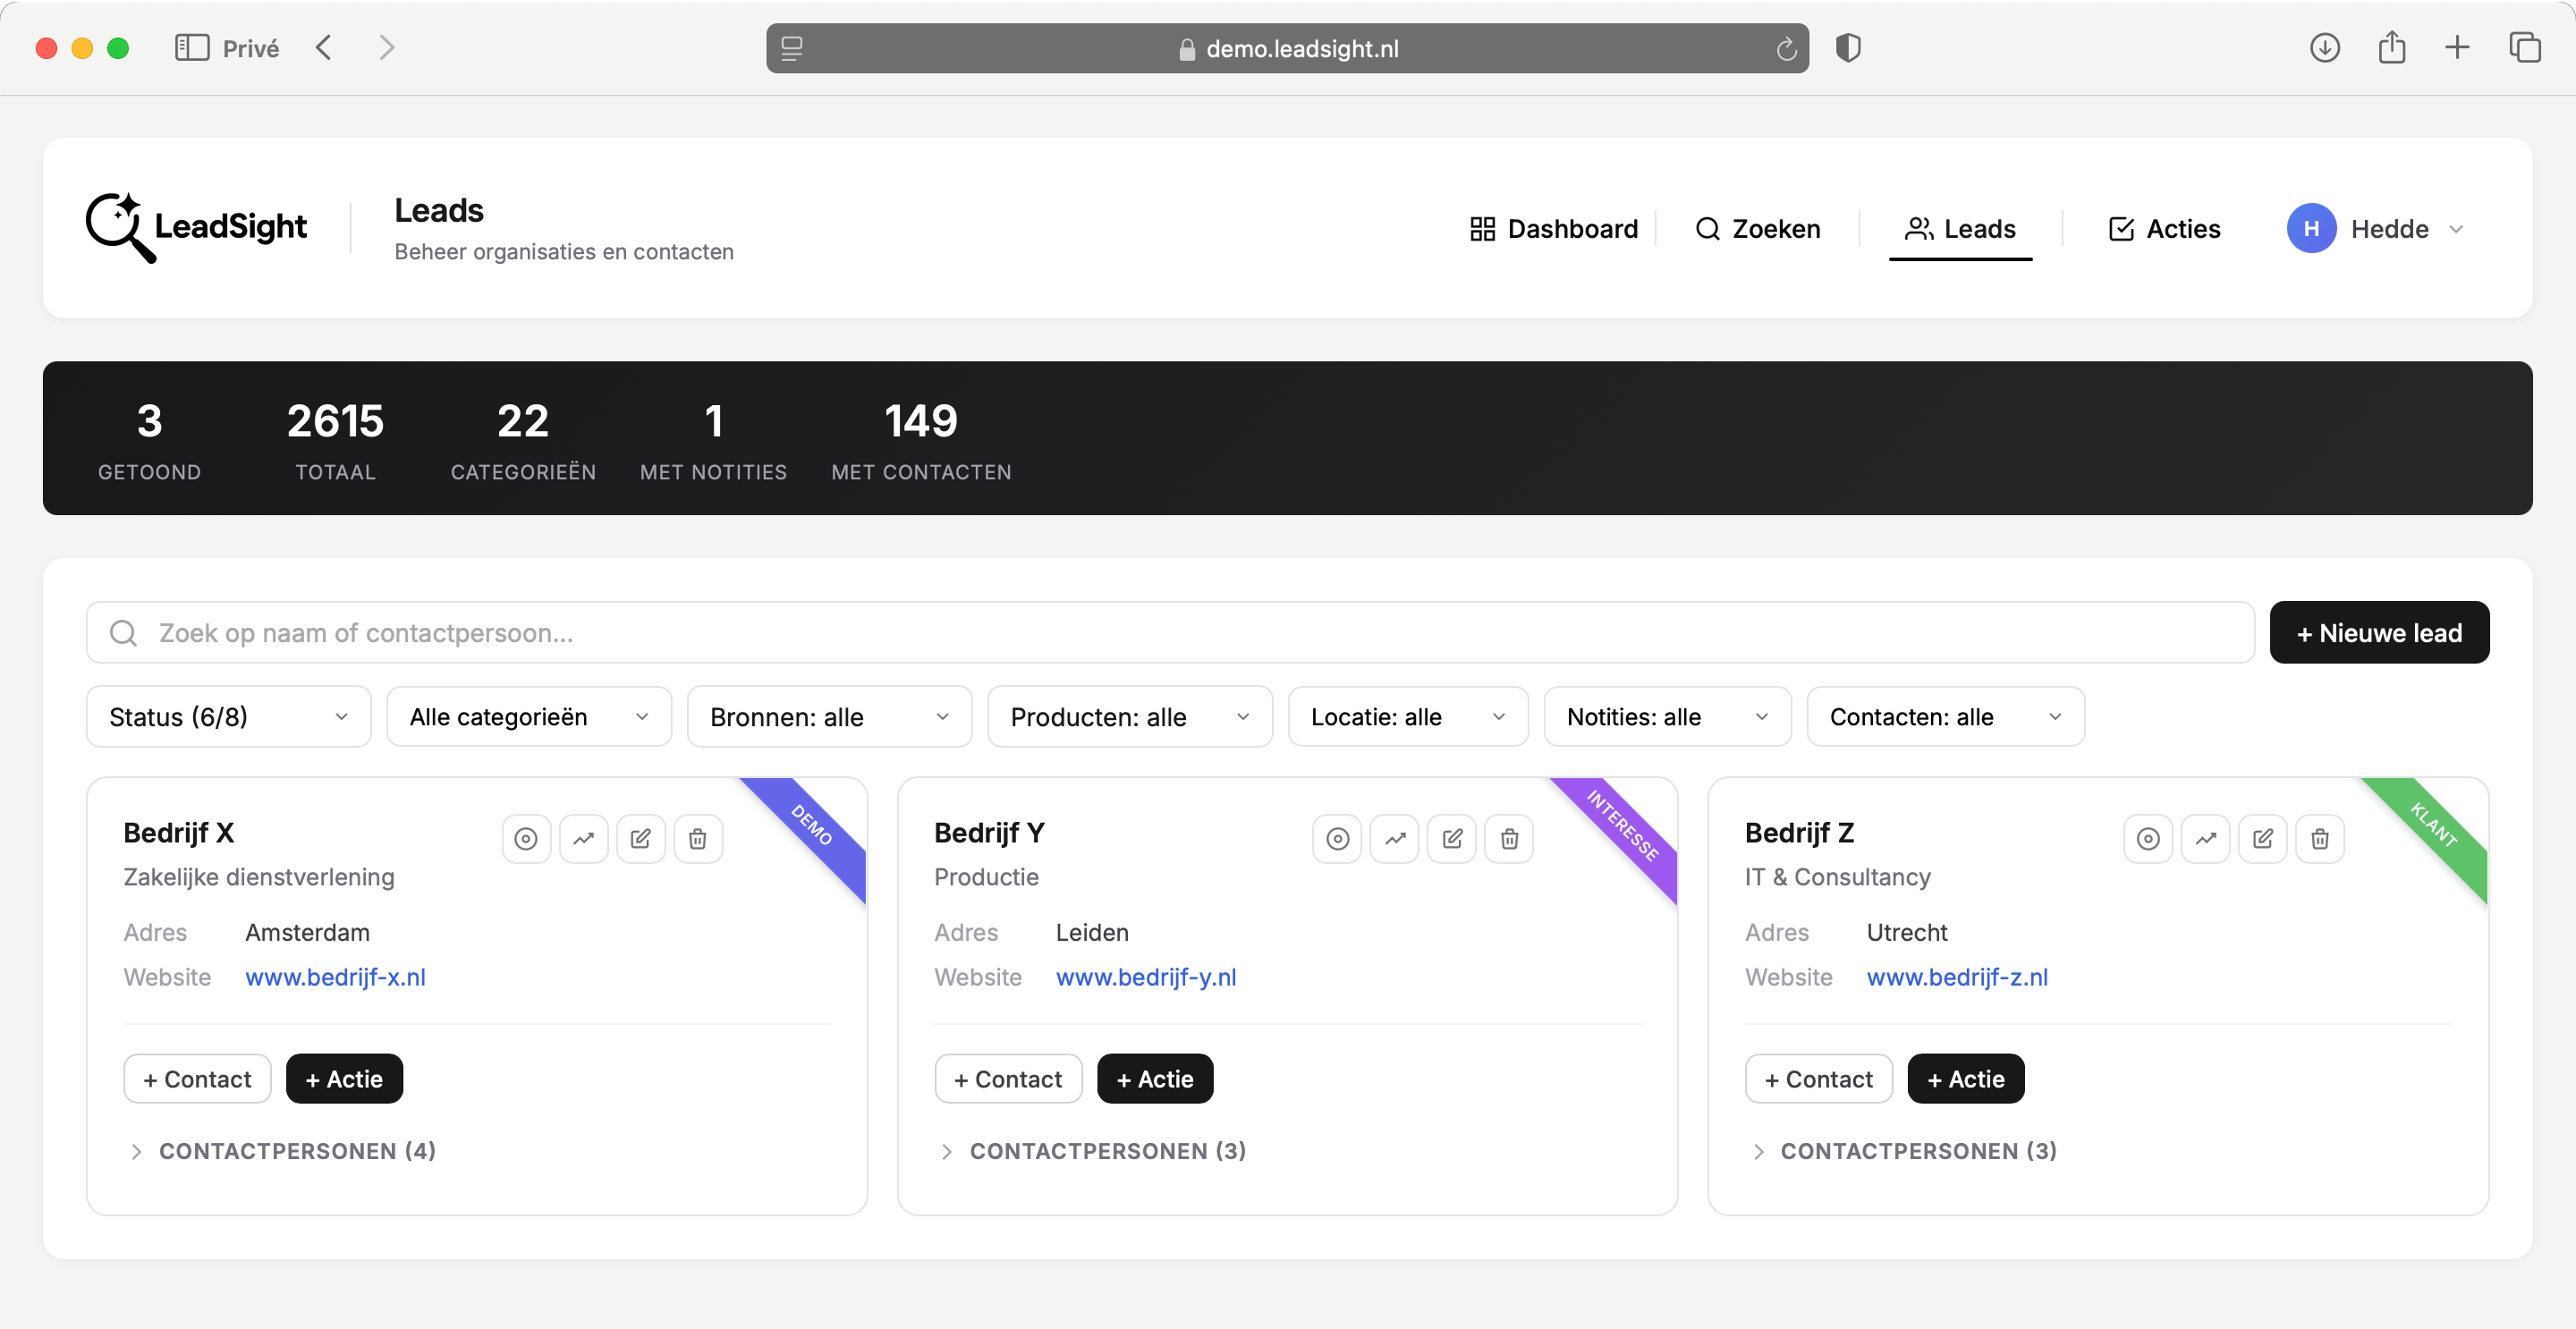2576x1329 pixels.
Task: Open the status icon on Bedrijf X card
Action: click(527, 839)
